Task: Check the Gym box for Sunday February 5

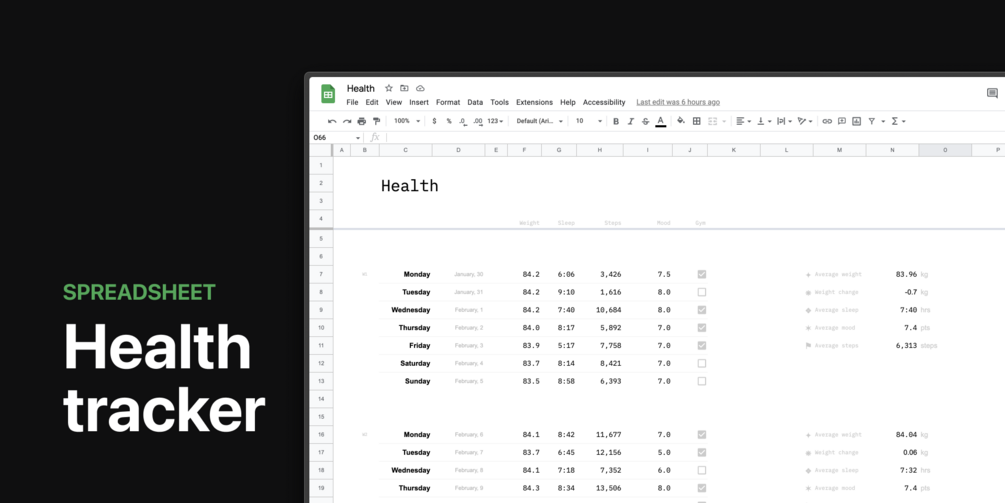Action: pos(702,381)
